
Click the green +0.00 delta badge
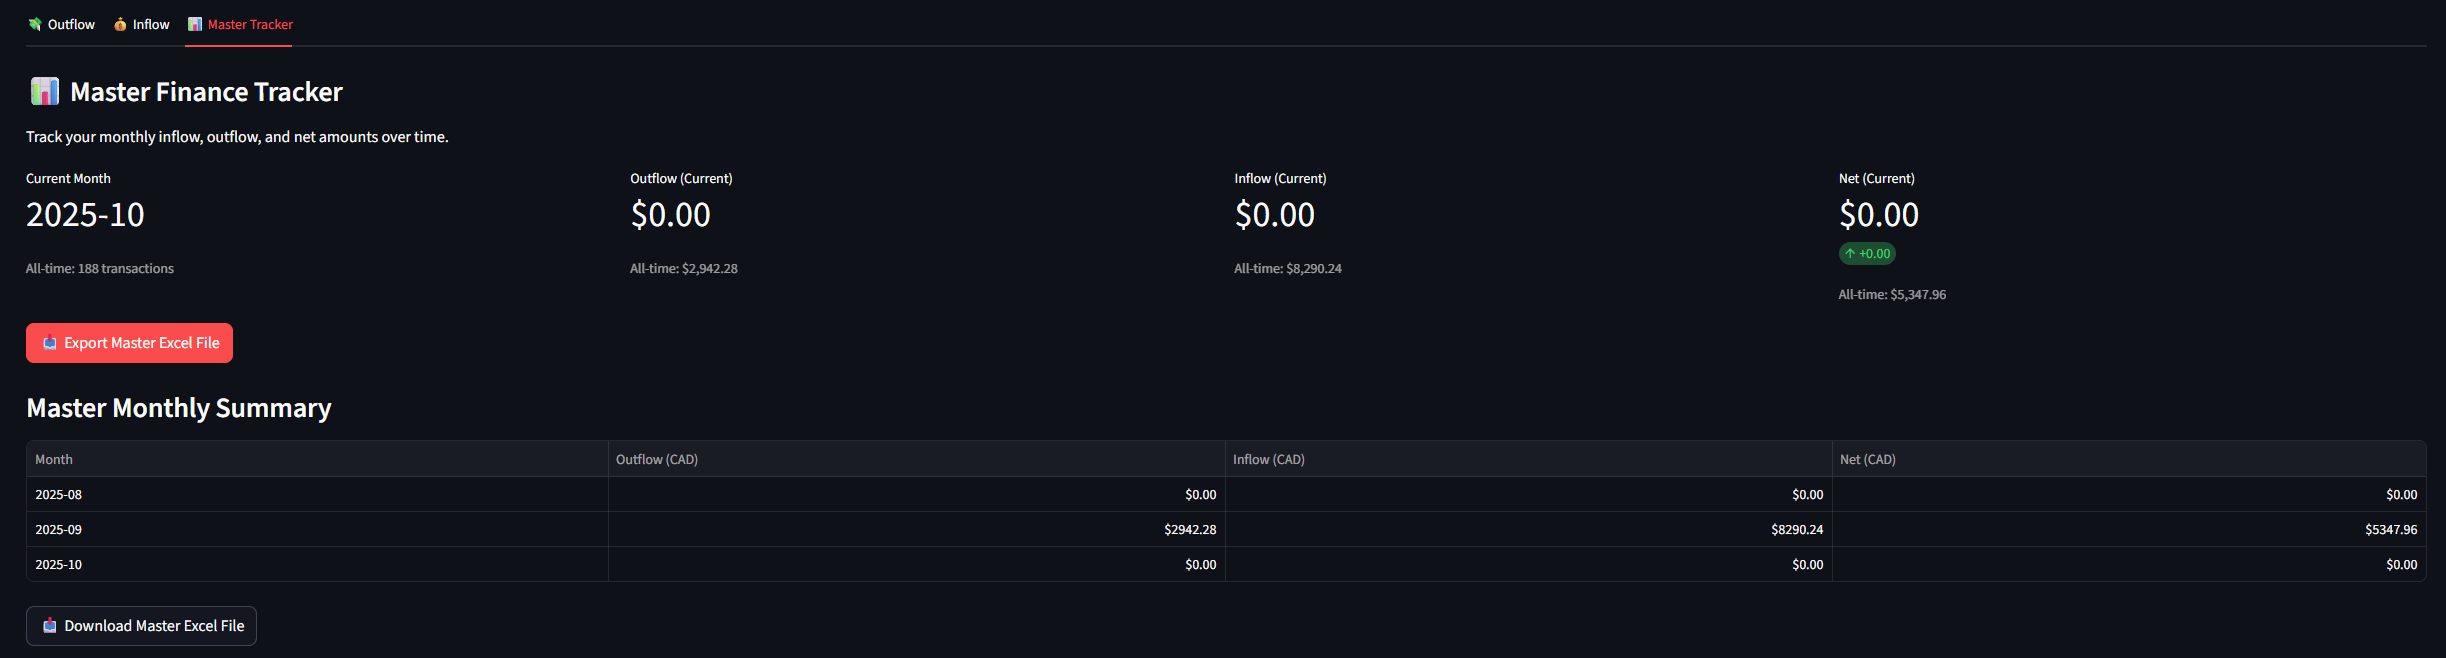(1867, 254)
